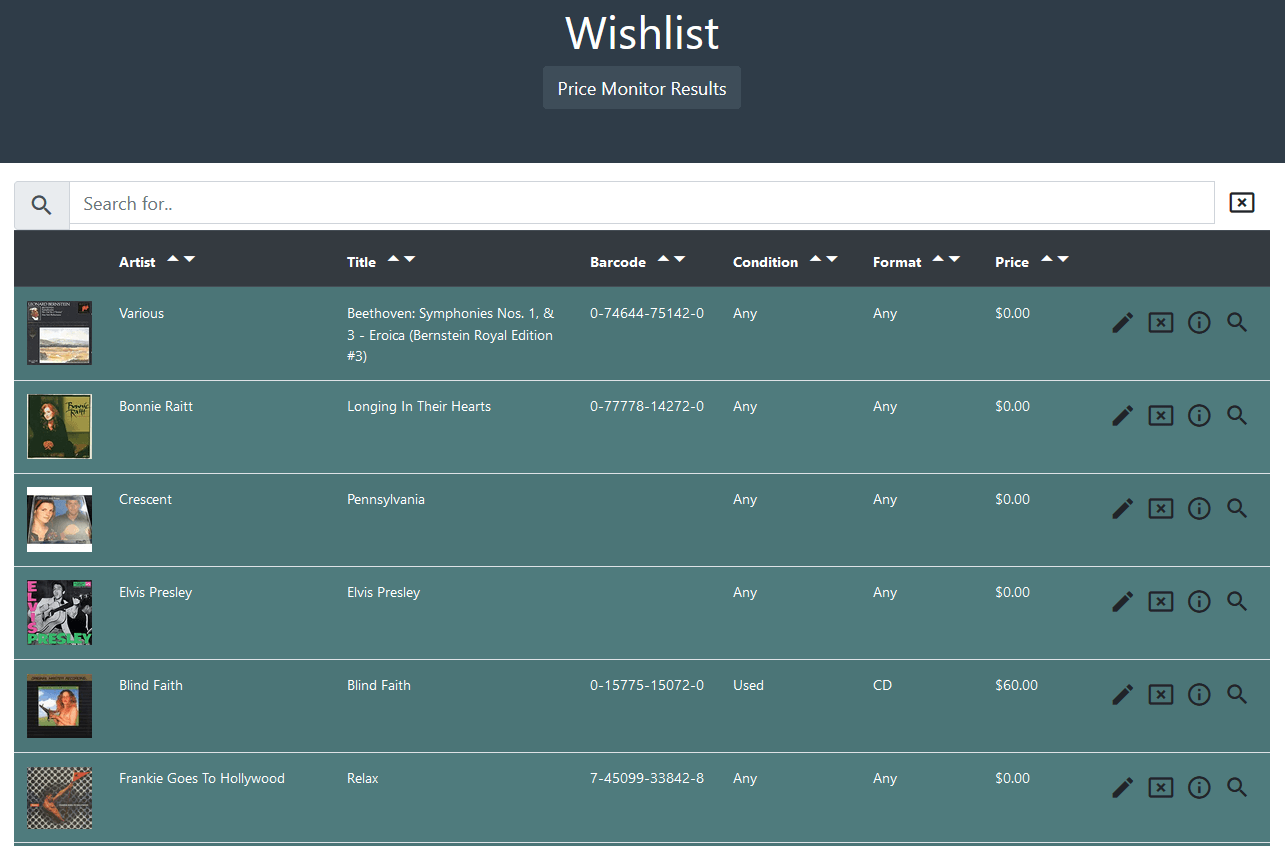The height and width of the screenshot is (846, 1285).
Task: Open info icon for Crescent row
Action: pos(1198,508)
